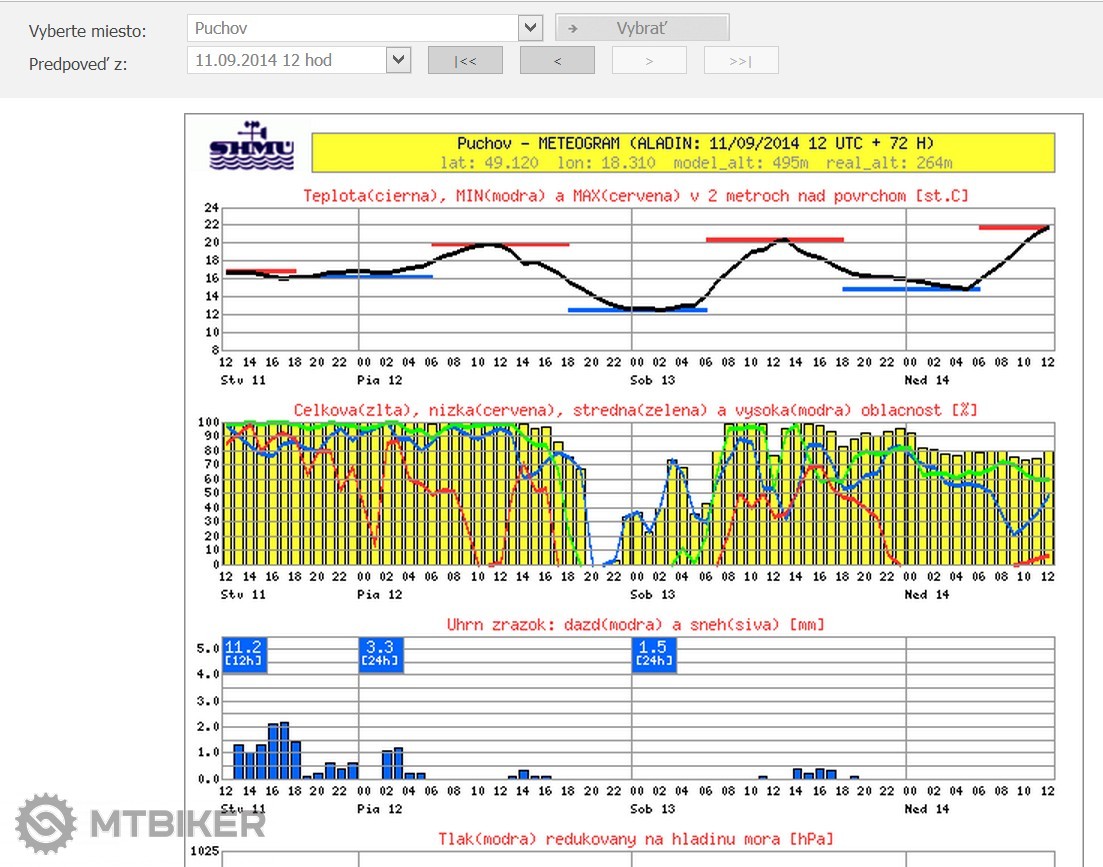Click the SHMU logo icon
The height and width of the screenshot is (867, 1103).
tap(251, 147)
